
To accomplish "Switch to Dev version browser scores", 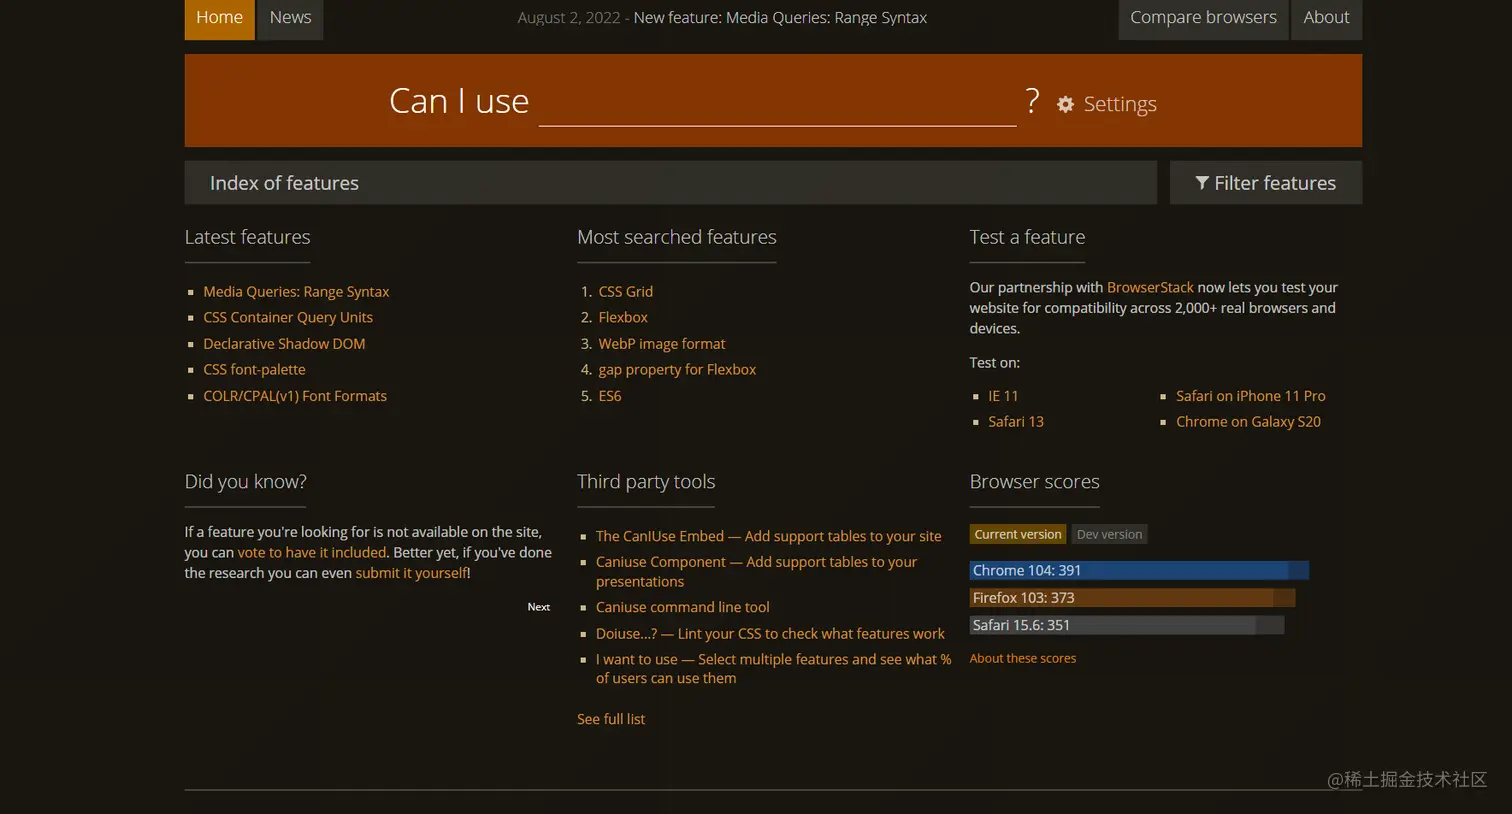I will pyautogui.click(x=1109, y=535).
